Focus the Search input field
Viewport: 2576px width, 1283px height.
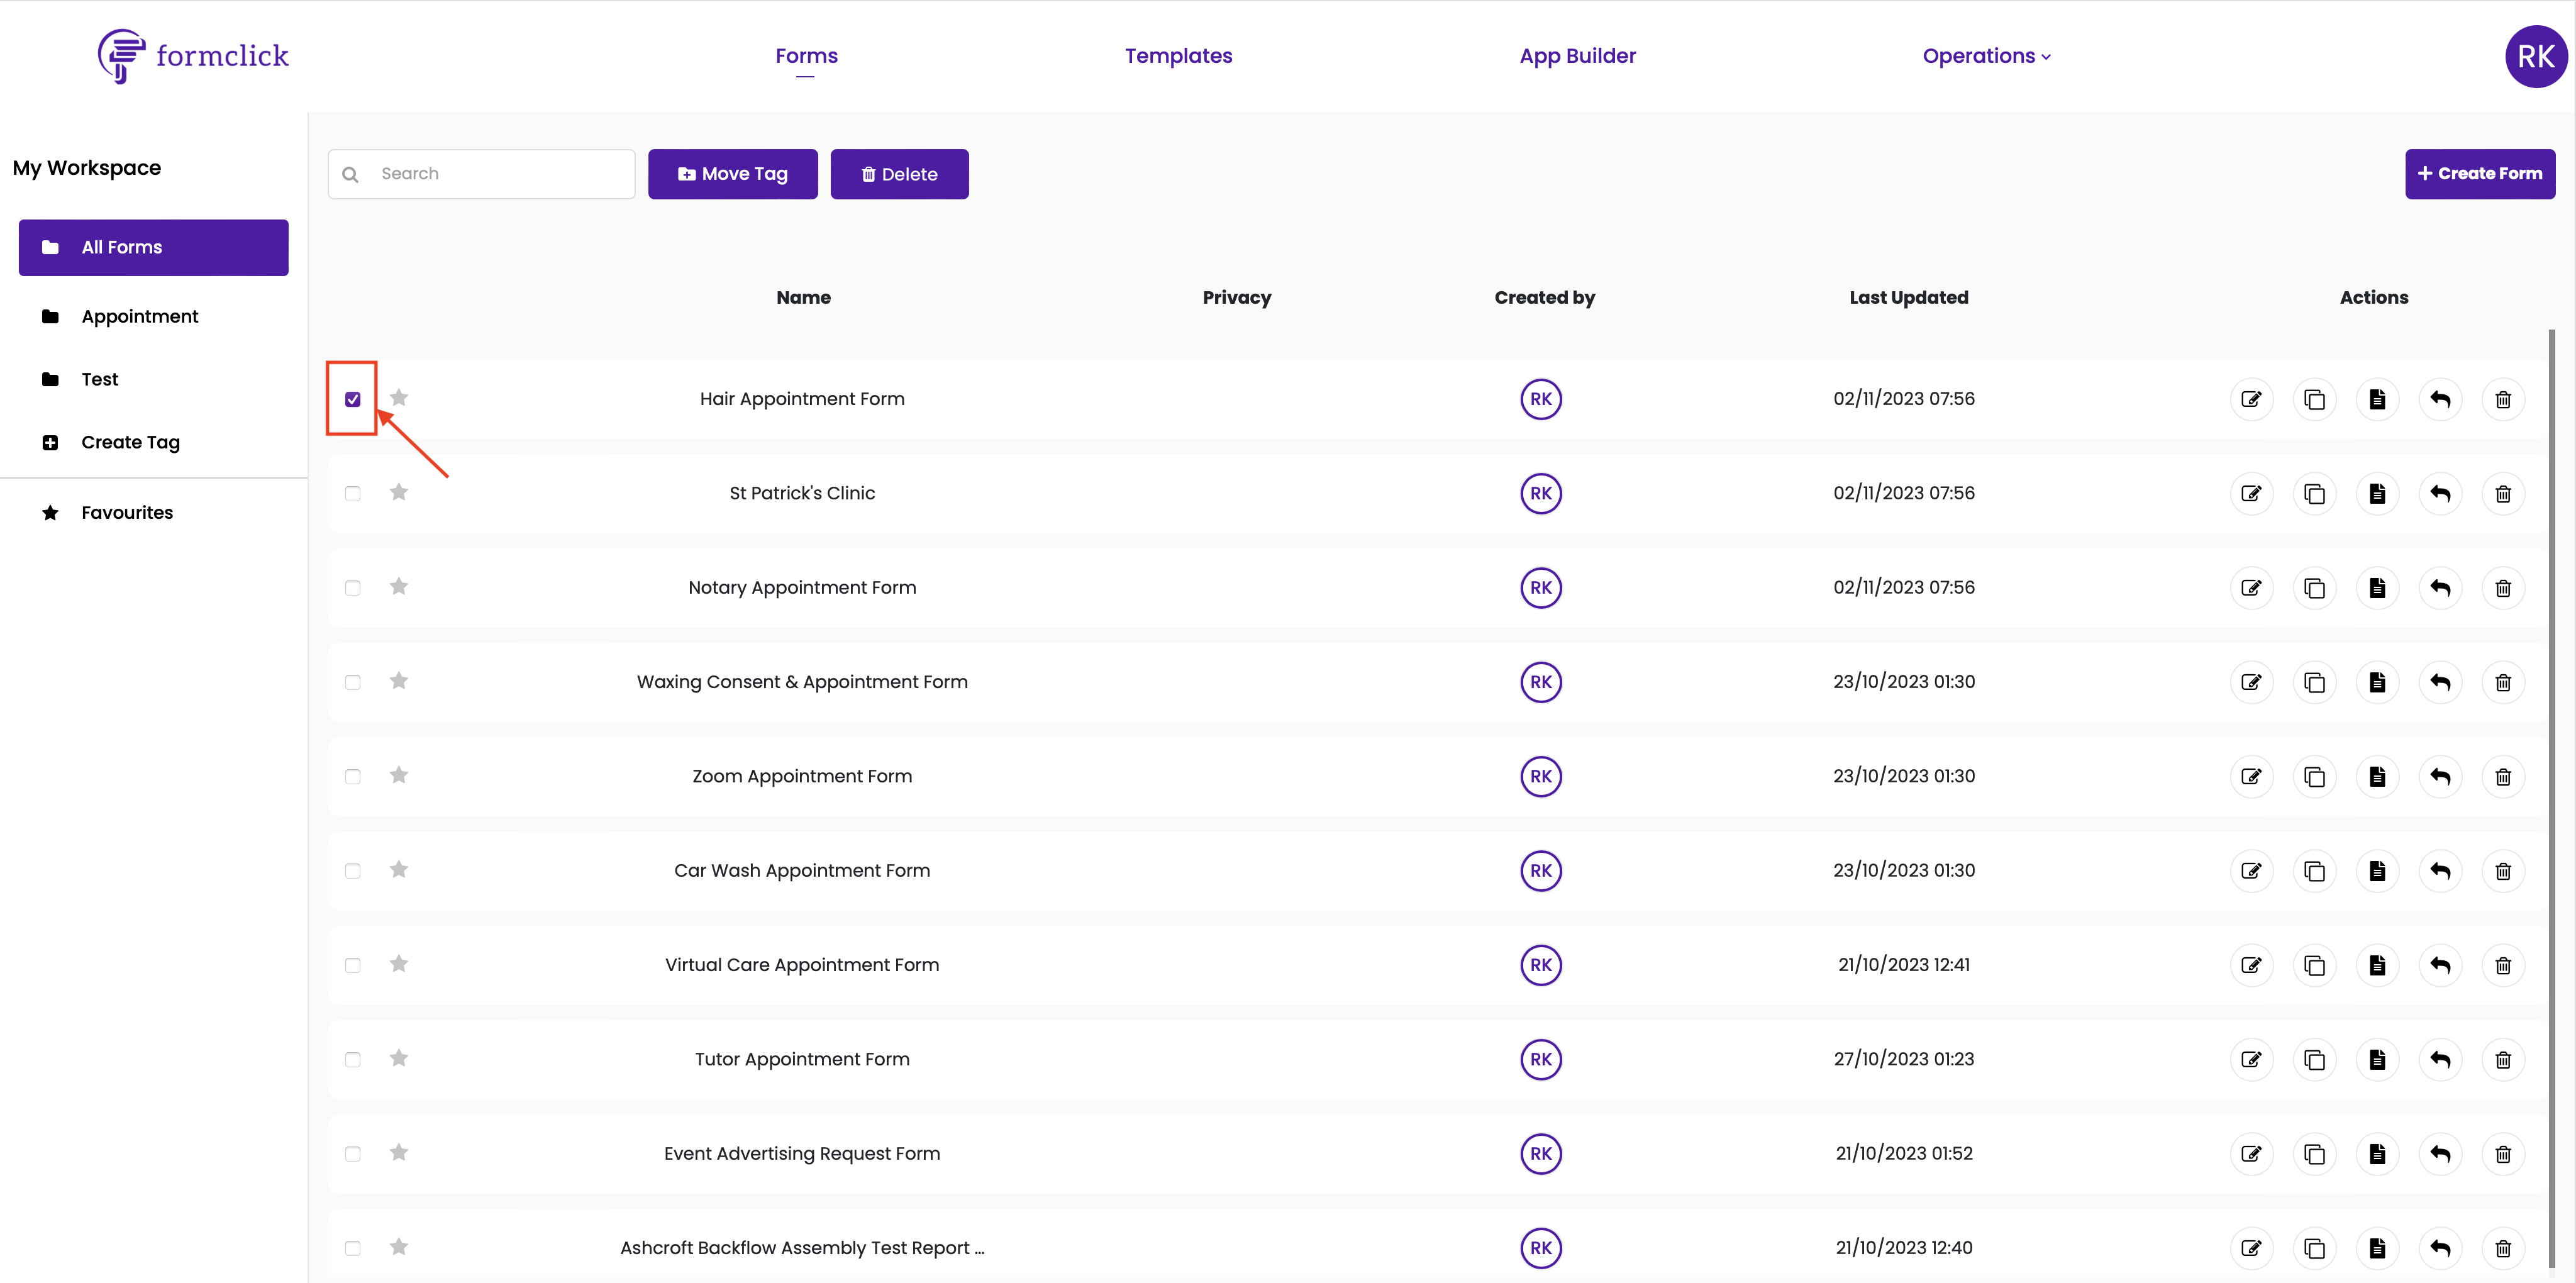point(481,174)
